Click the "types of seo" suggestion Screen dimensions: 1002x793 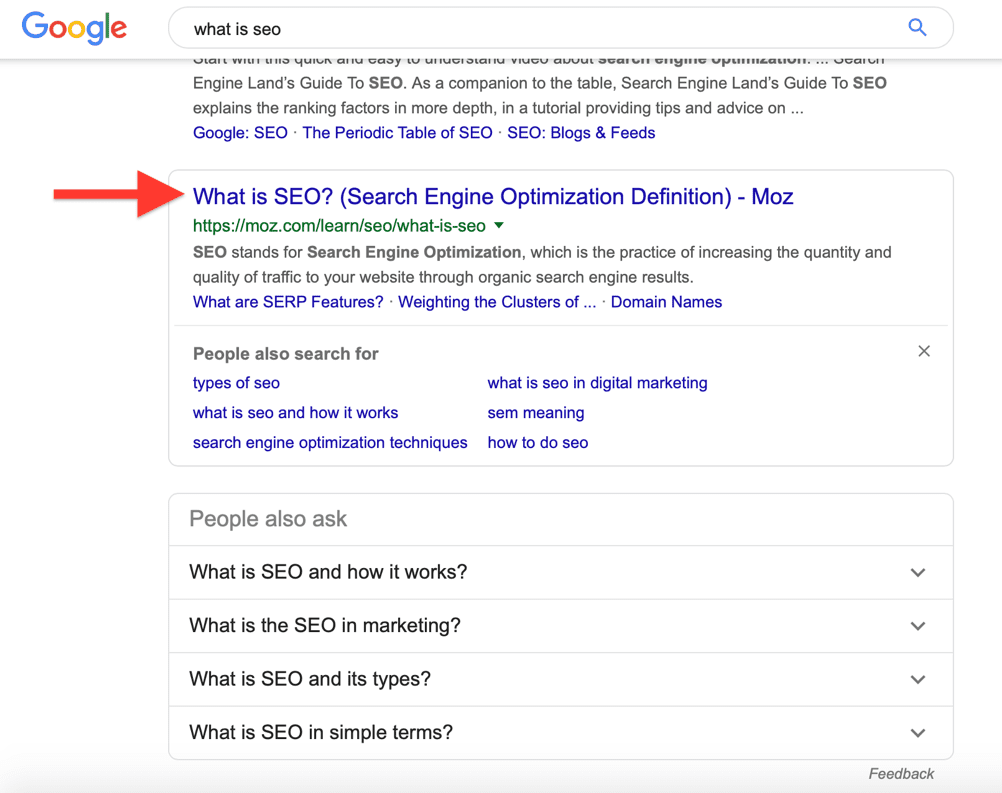236,382
